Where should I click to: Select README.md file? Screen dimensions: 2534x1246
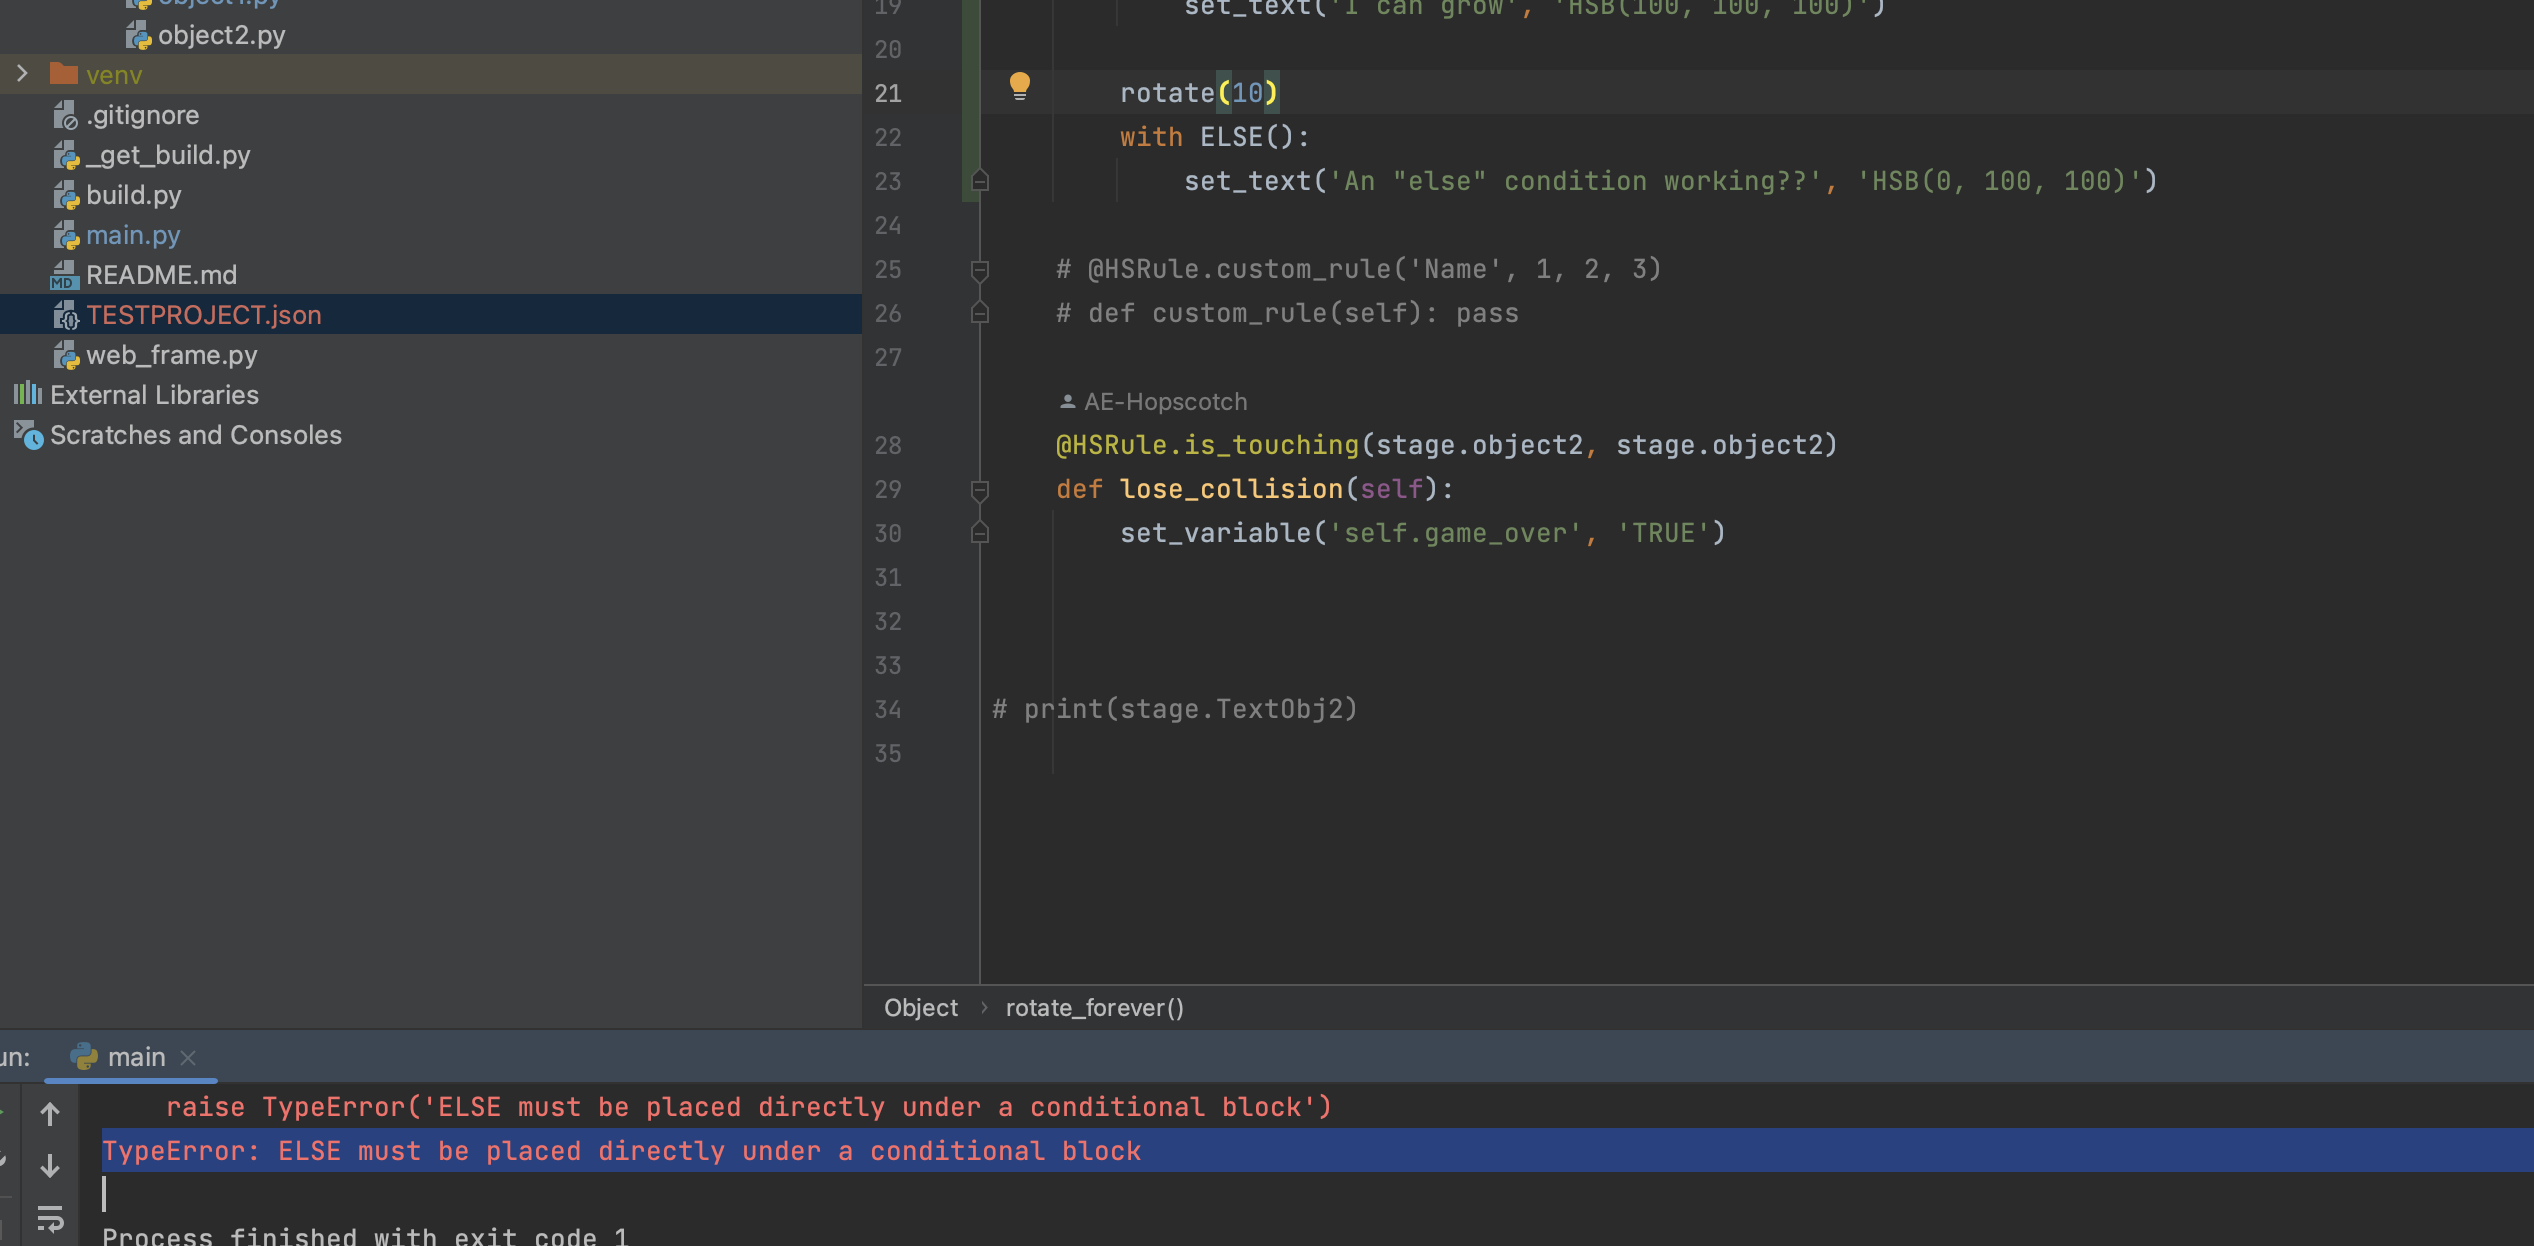(161, 275)
